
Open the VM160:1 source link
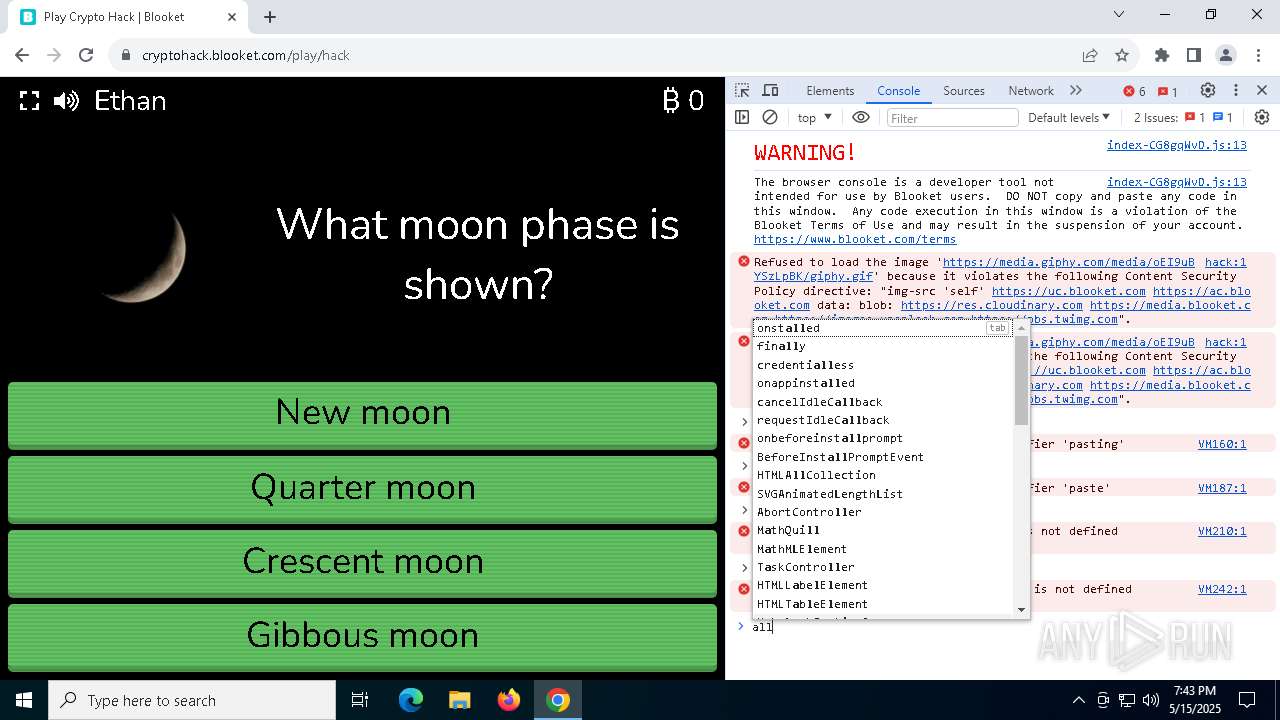point(1222,444)
